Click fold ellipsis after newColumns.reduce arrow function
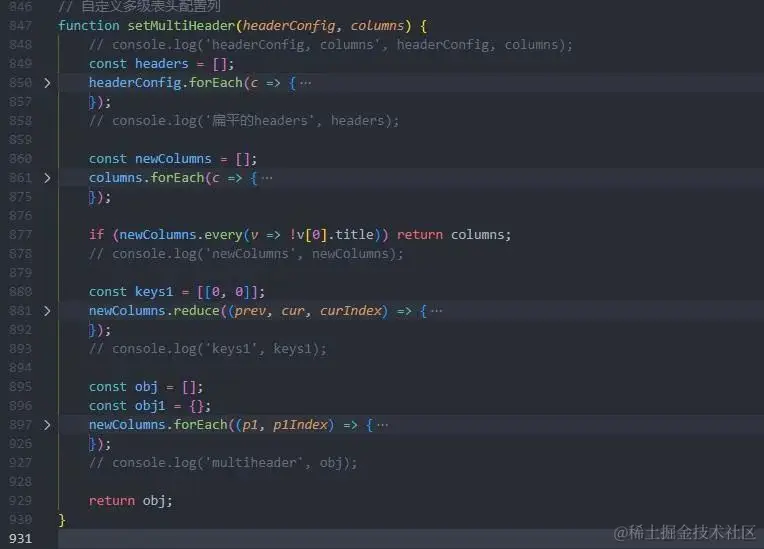 pyautogui.click(x=437, y=311)
